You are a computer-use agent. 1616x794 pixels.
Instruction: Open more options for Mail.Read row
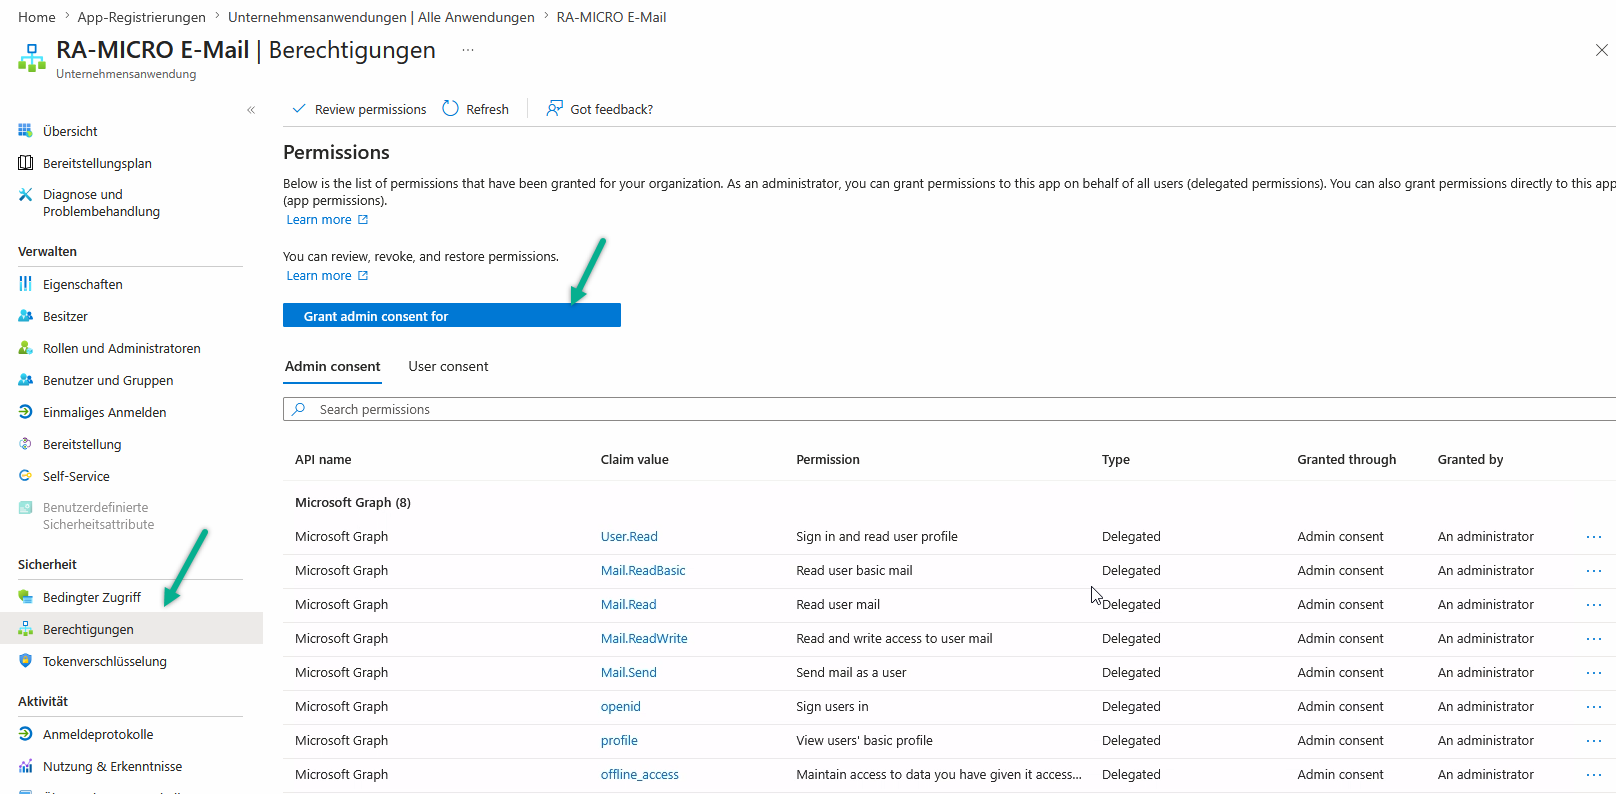[x=1594, y=605]
